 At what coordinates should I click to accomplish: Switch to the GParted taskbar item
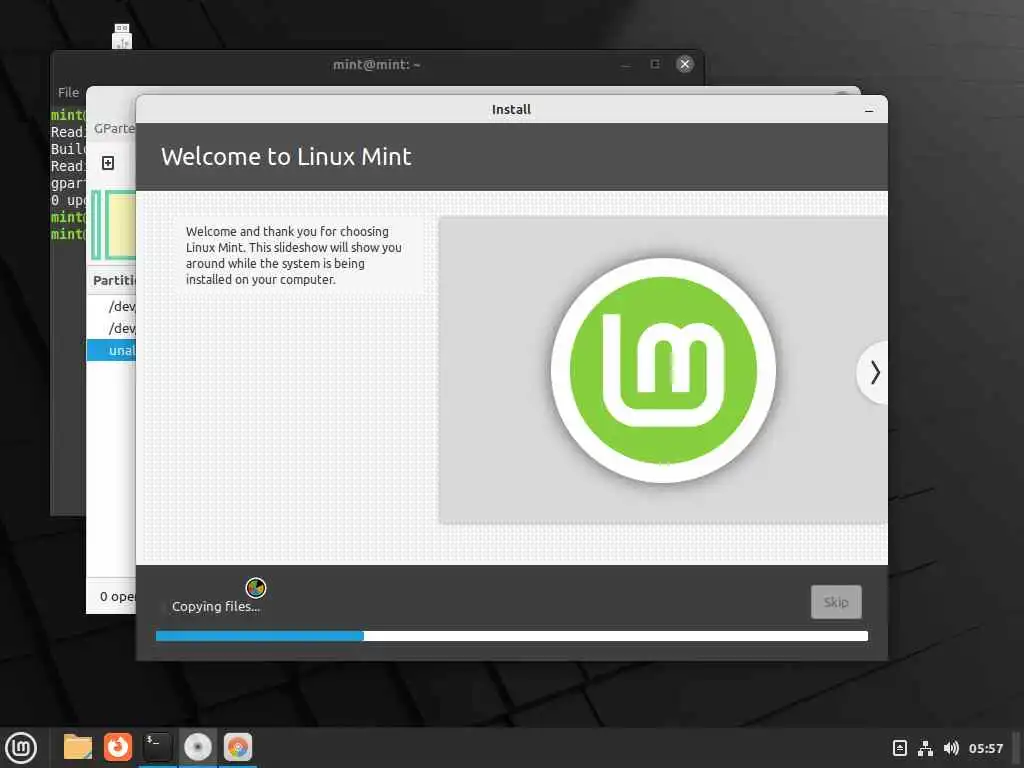237,747
